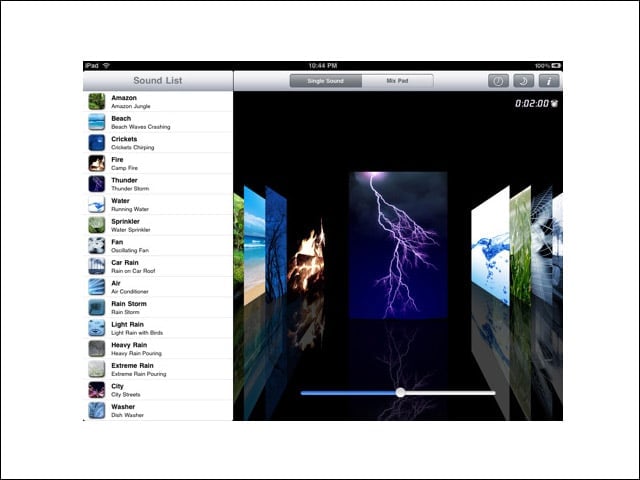Tap the battery indicator in status bar

(x=556, y=65)
